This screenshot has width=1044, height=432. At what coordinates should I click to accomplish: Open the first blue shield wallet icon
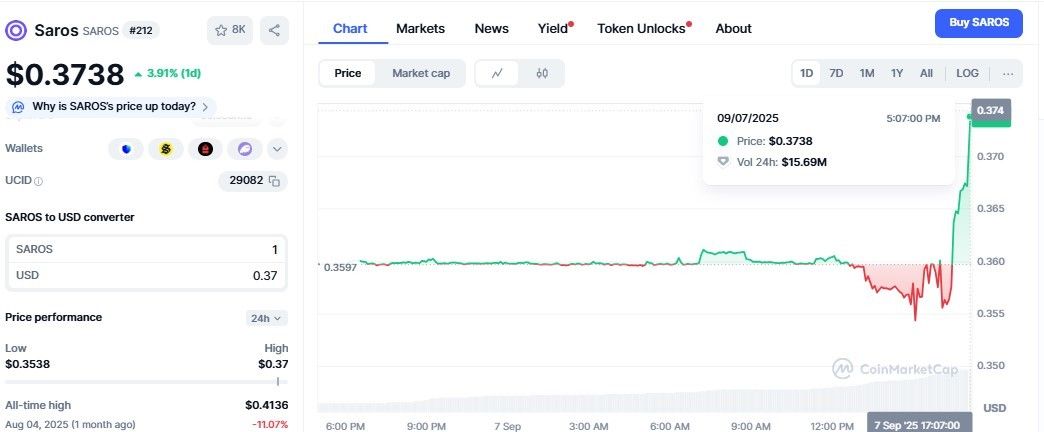click(x=126, y=149)
